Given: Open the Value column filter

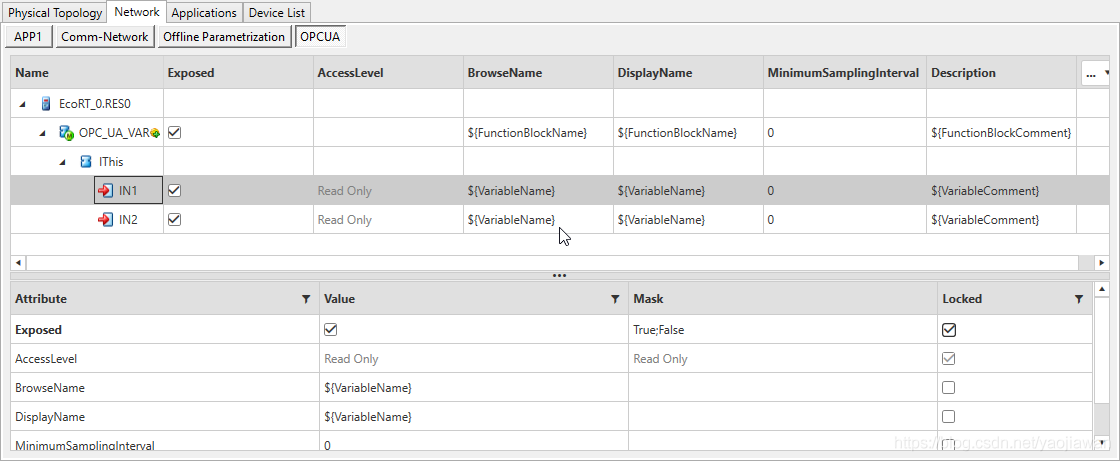Looking at the screenshot, I should coord(615,299).
